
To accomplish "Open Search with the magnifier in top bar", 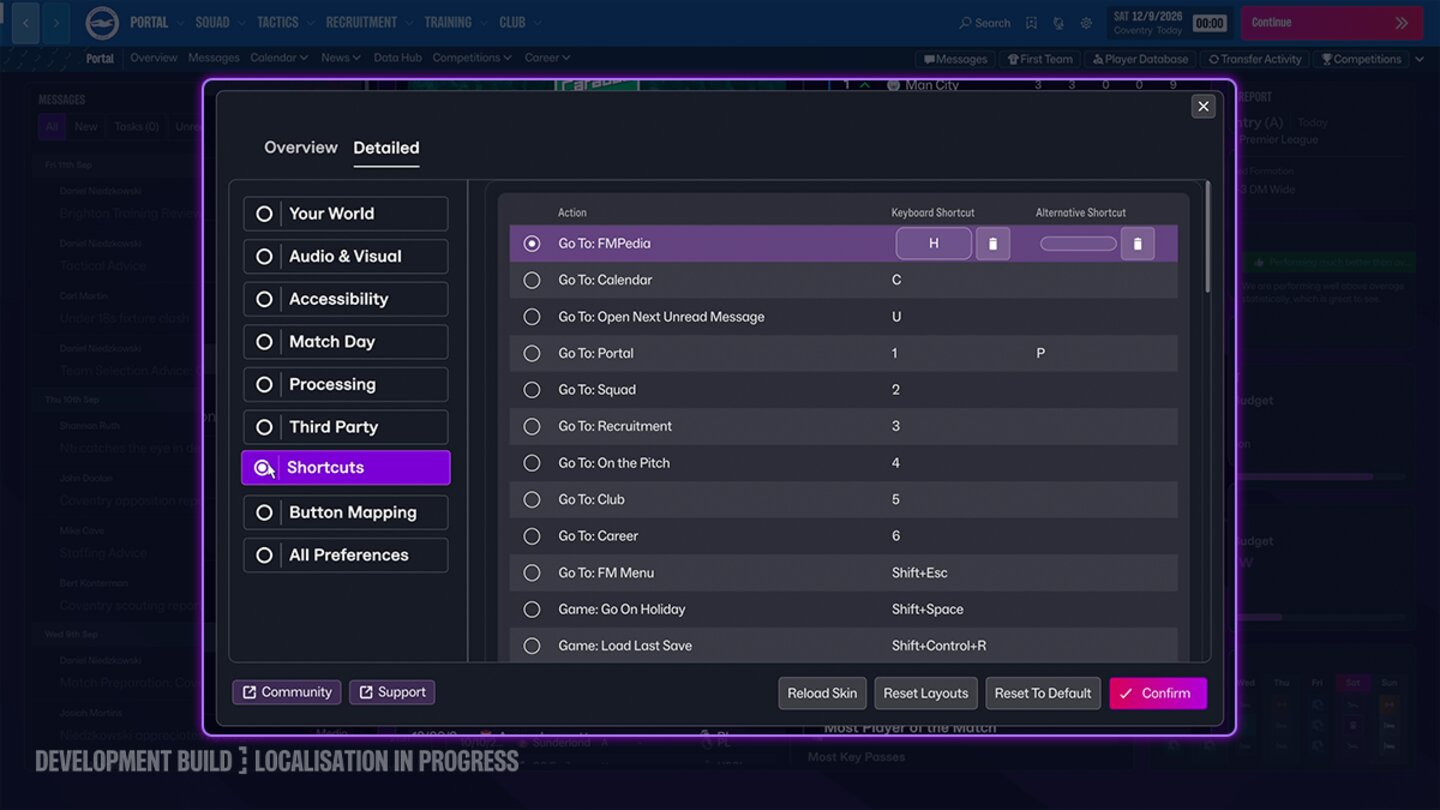I will [985, 23].
